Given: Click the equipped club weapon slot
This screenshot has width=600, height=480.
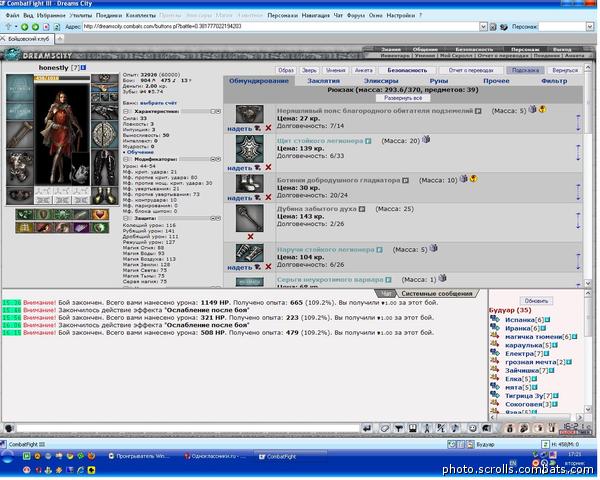Looking at the screenshot, I should tap(20, 135).
